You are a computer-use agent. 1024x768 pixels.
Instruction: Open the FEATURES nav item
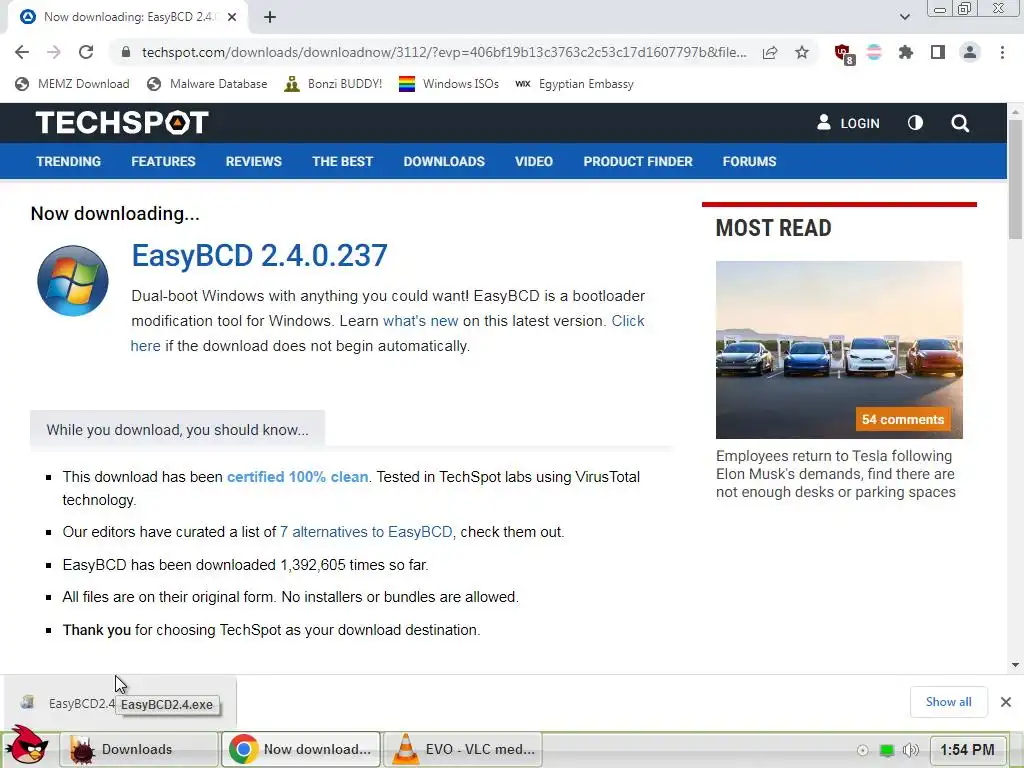tap(163, 161)
